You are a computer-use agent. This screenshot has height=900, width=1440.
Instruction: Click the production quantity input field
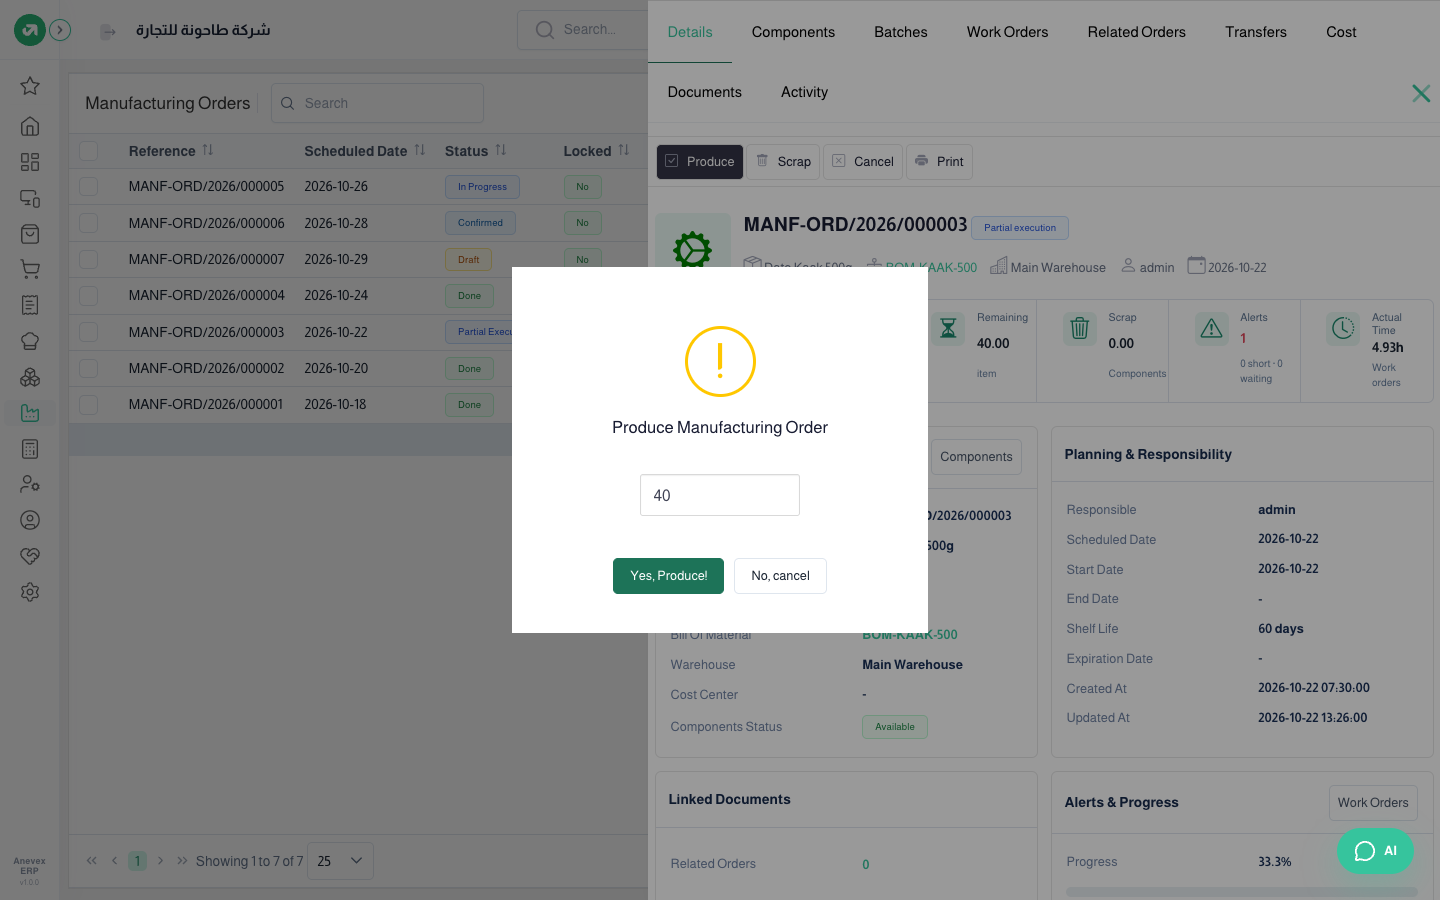[720, 495]
